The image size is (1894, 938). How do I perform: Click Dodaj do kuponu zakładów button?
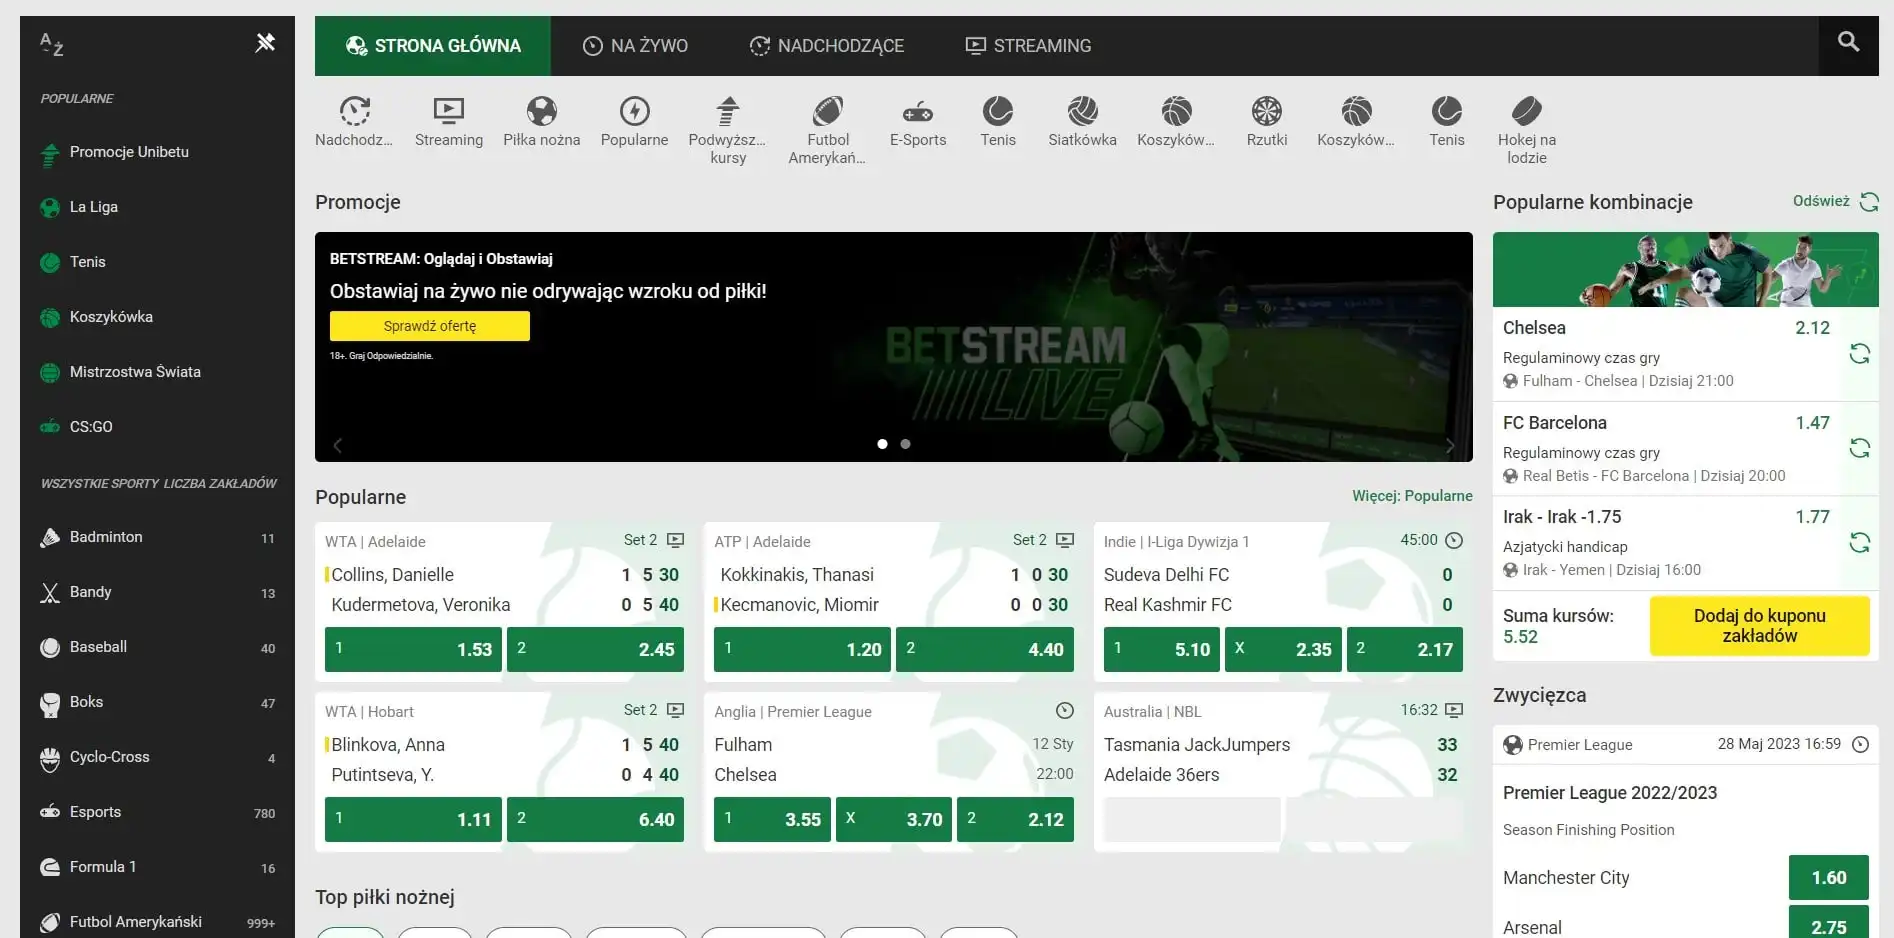point(1759,626)
